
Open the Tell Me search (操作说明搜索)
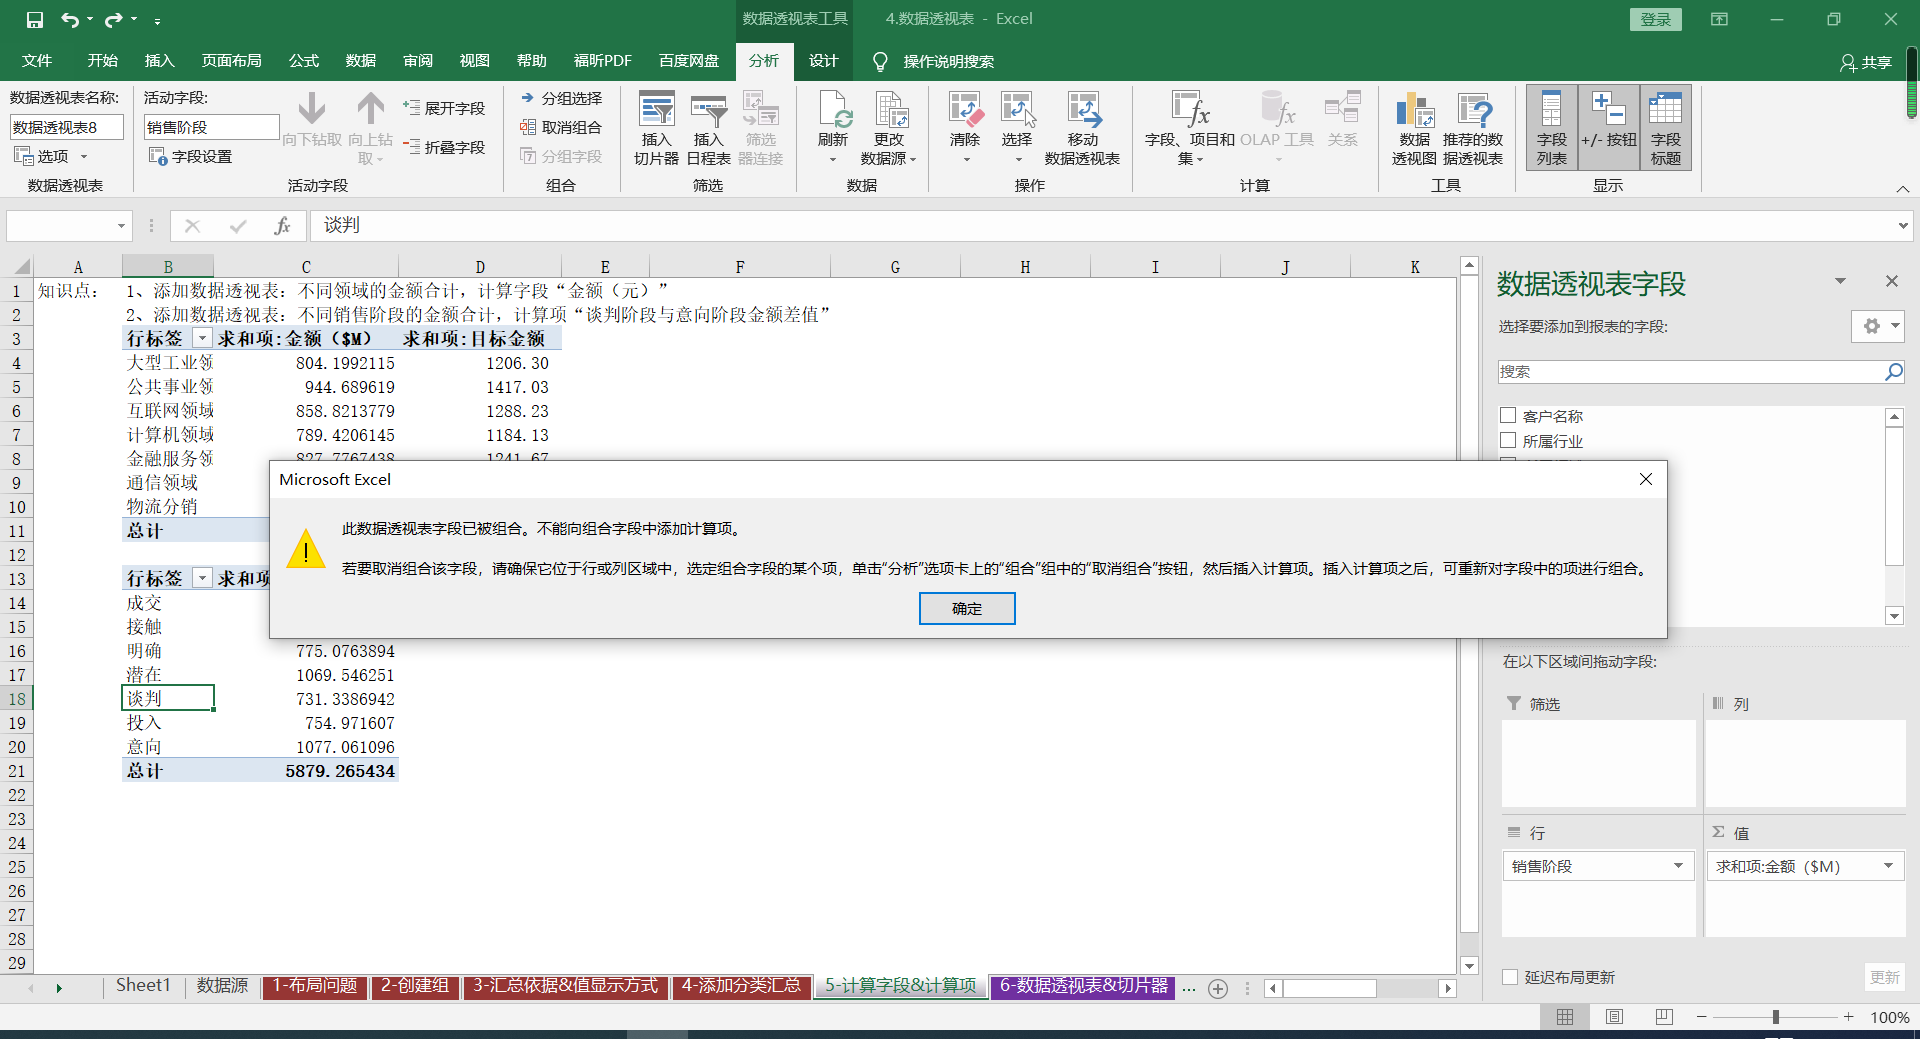[x=933, y=62]
